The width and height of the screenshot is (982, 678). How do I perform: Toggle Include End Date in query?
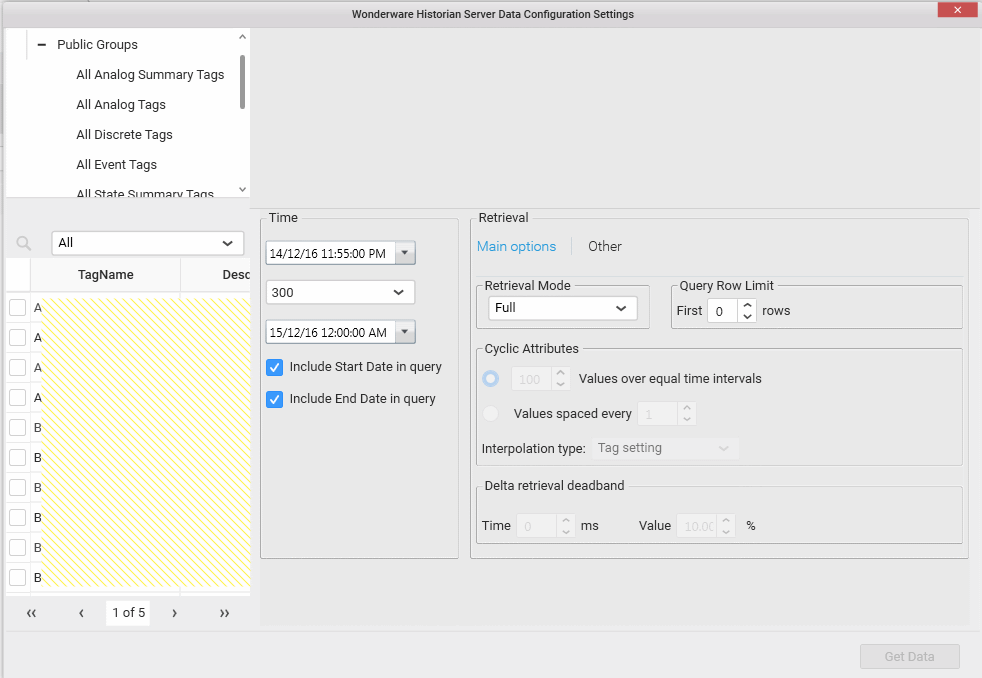point(274,399)
